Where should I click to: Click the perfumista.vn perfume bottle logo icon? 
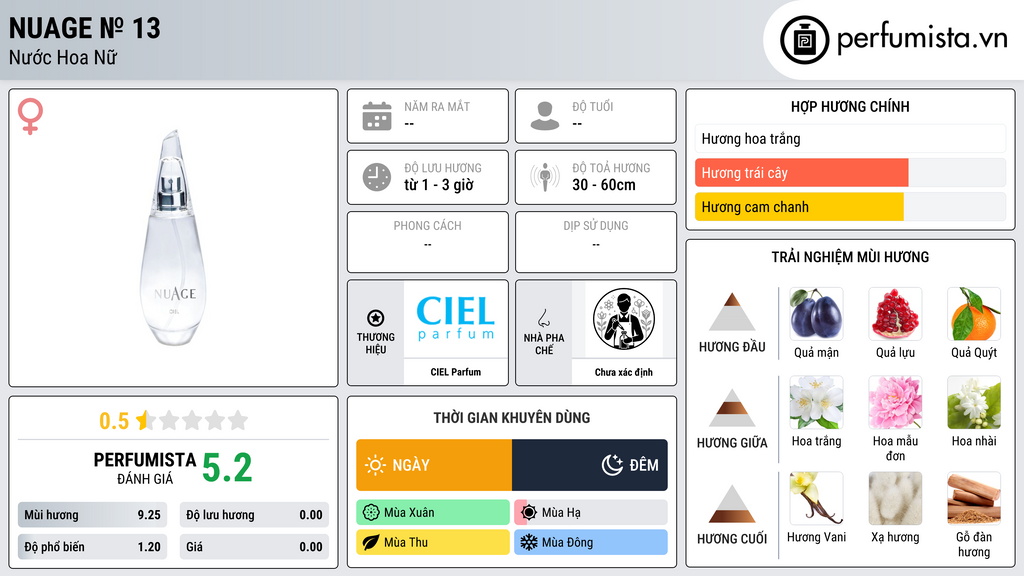coord(804,40)
